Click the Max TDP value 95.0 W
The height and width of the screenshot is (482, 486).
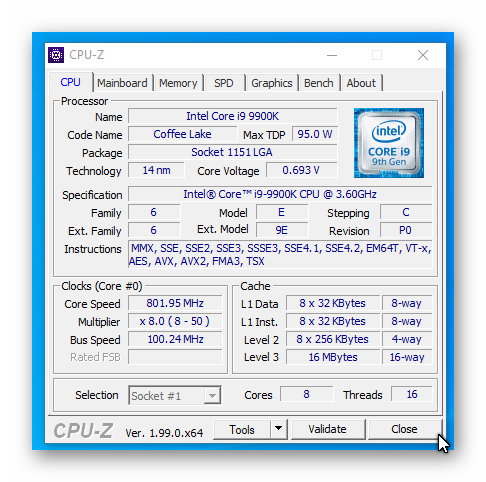tap(315, 134)
